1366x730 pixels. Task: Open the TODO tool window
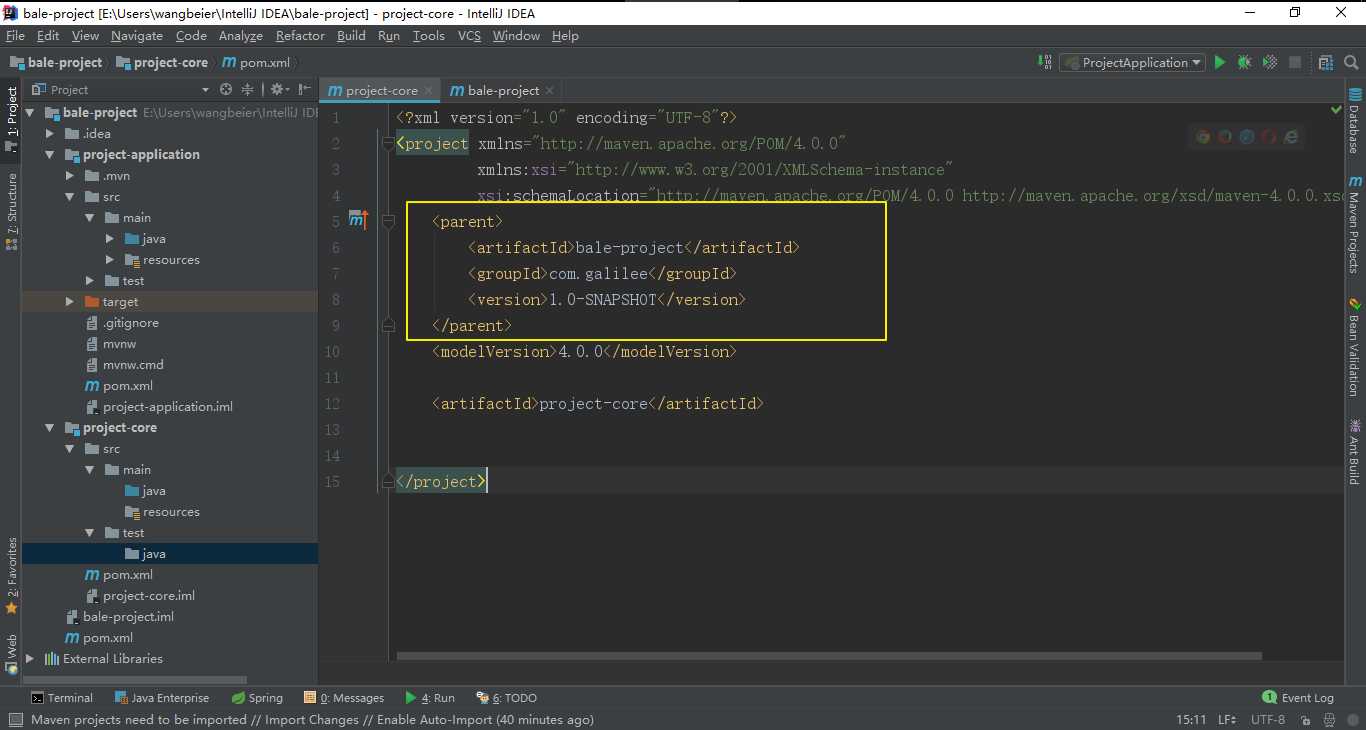505,698
